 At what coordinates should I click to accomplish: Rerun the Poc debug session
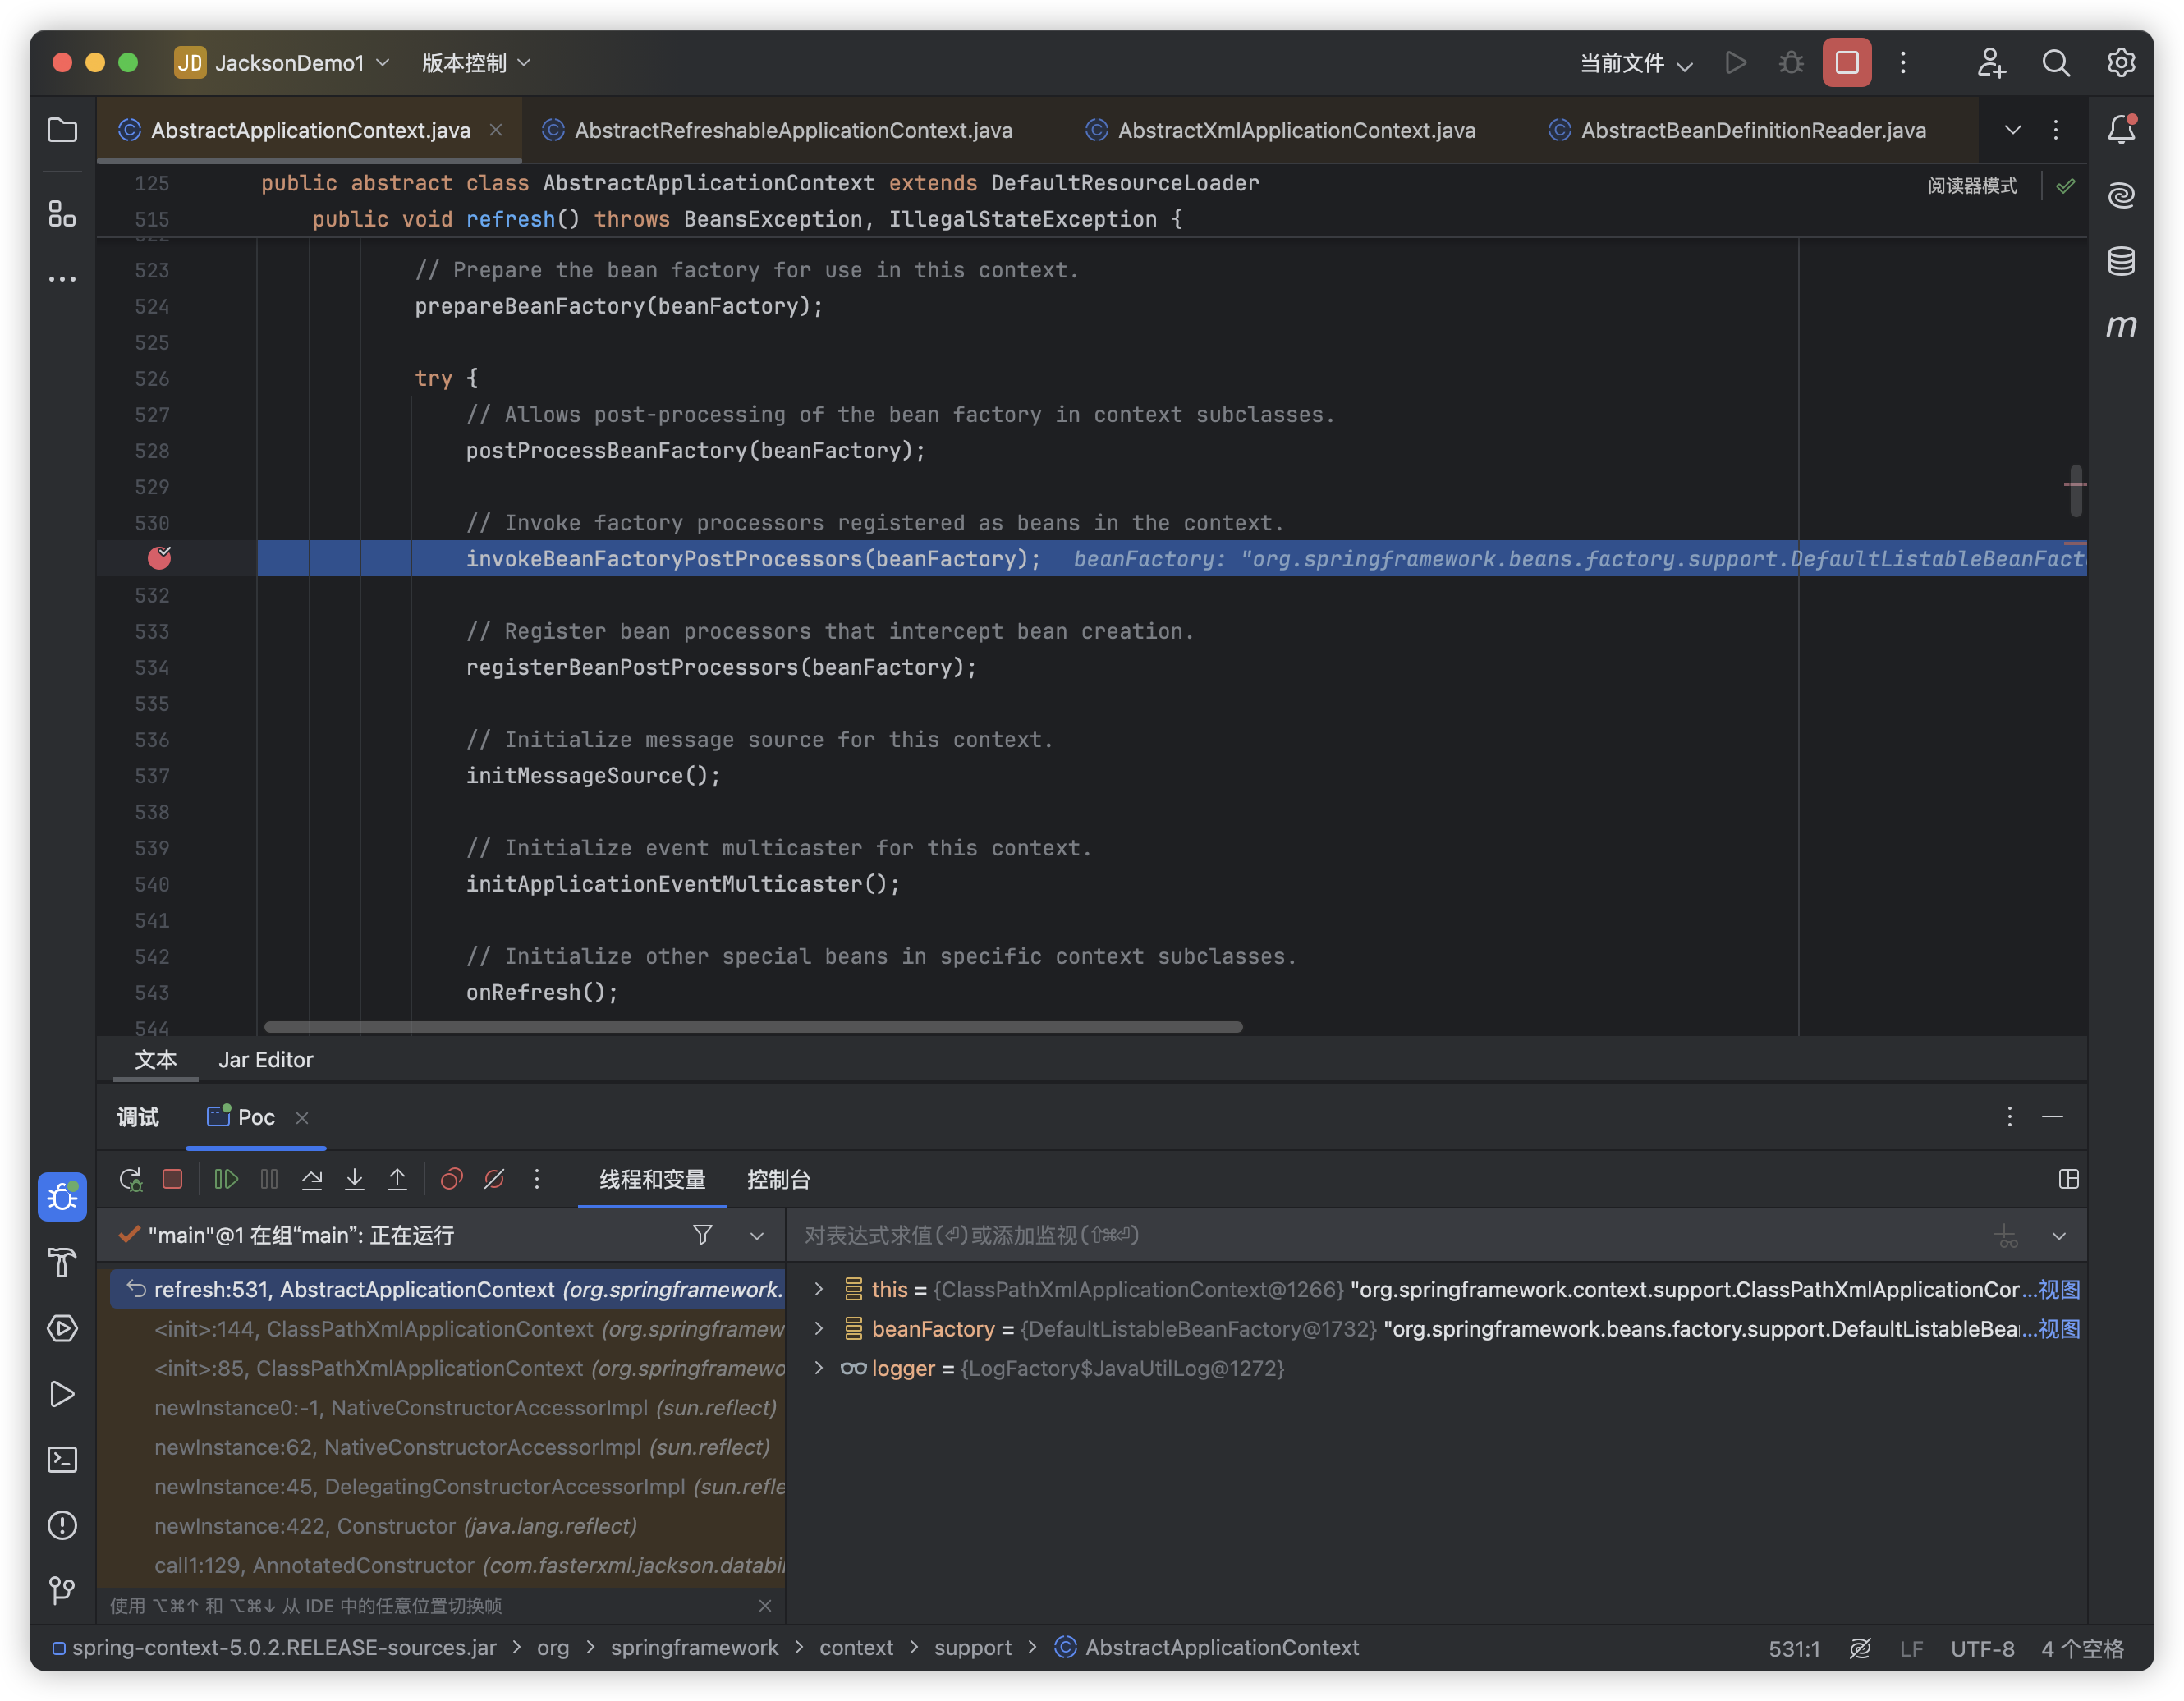[x=131, y=1180]
